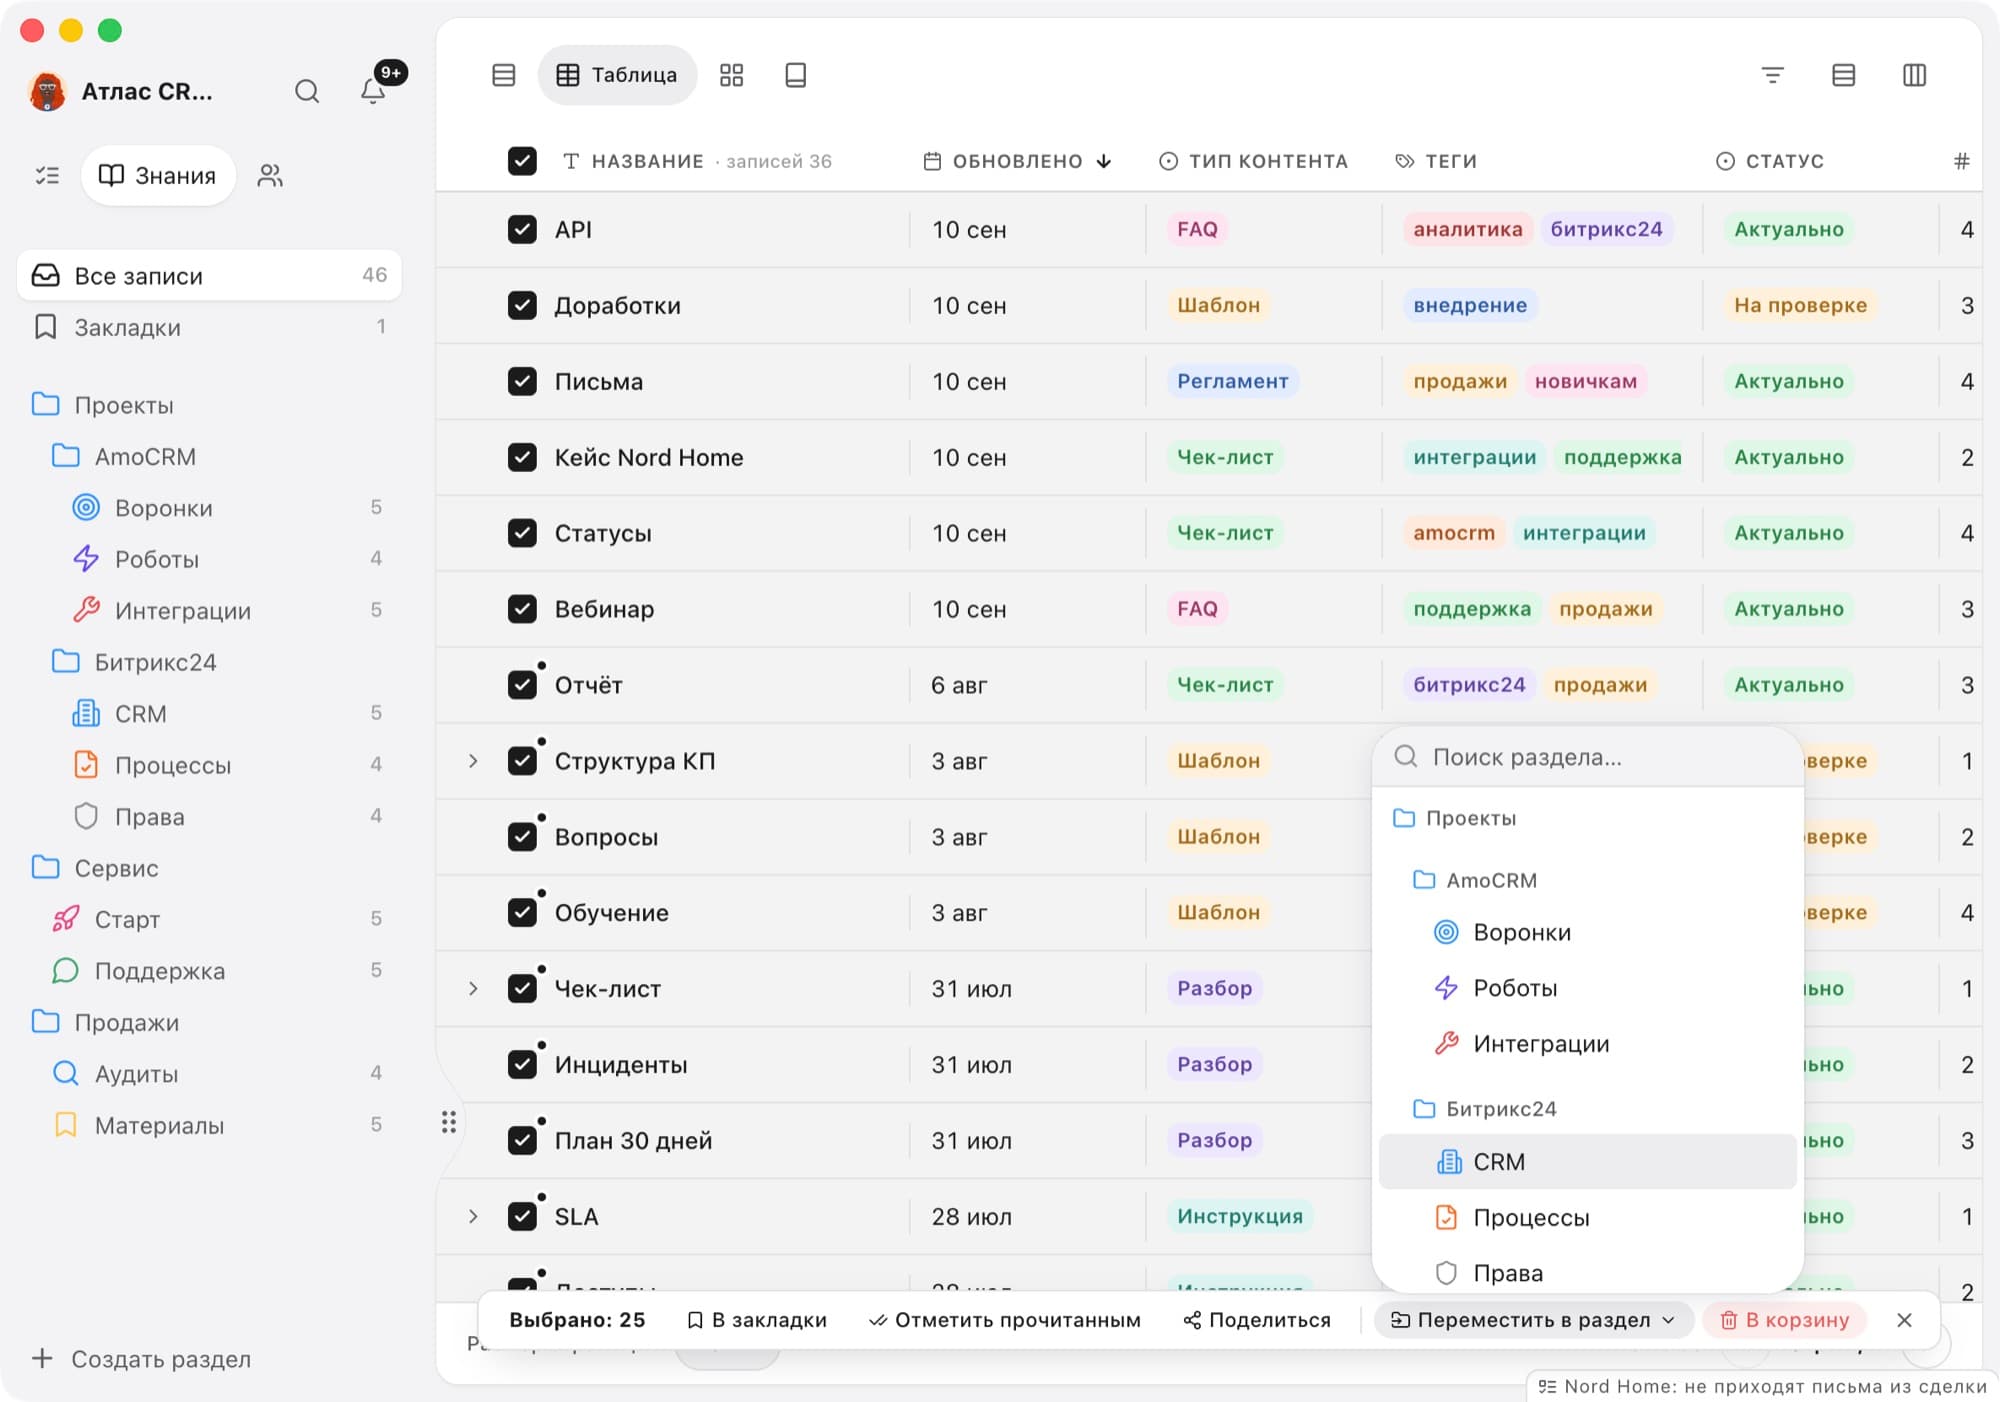The image size is (2000, 1402).
Task: Click the row density icon in the top toolbar
Action: pyautogui.click(x=1843, y=75)
